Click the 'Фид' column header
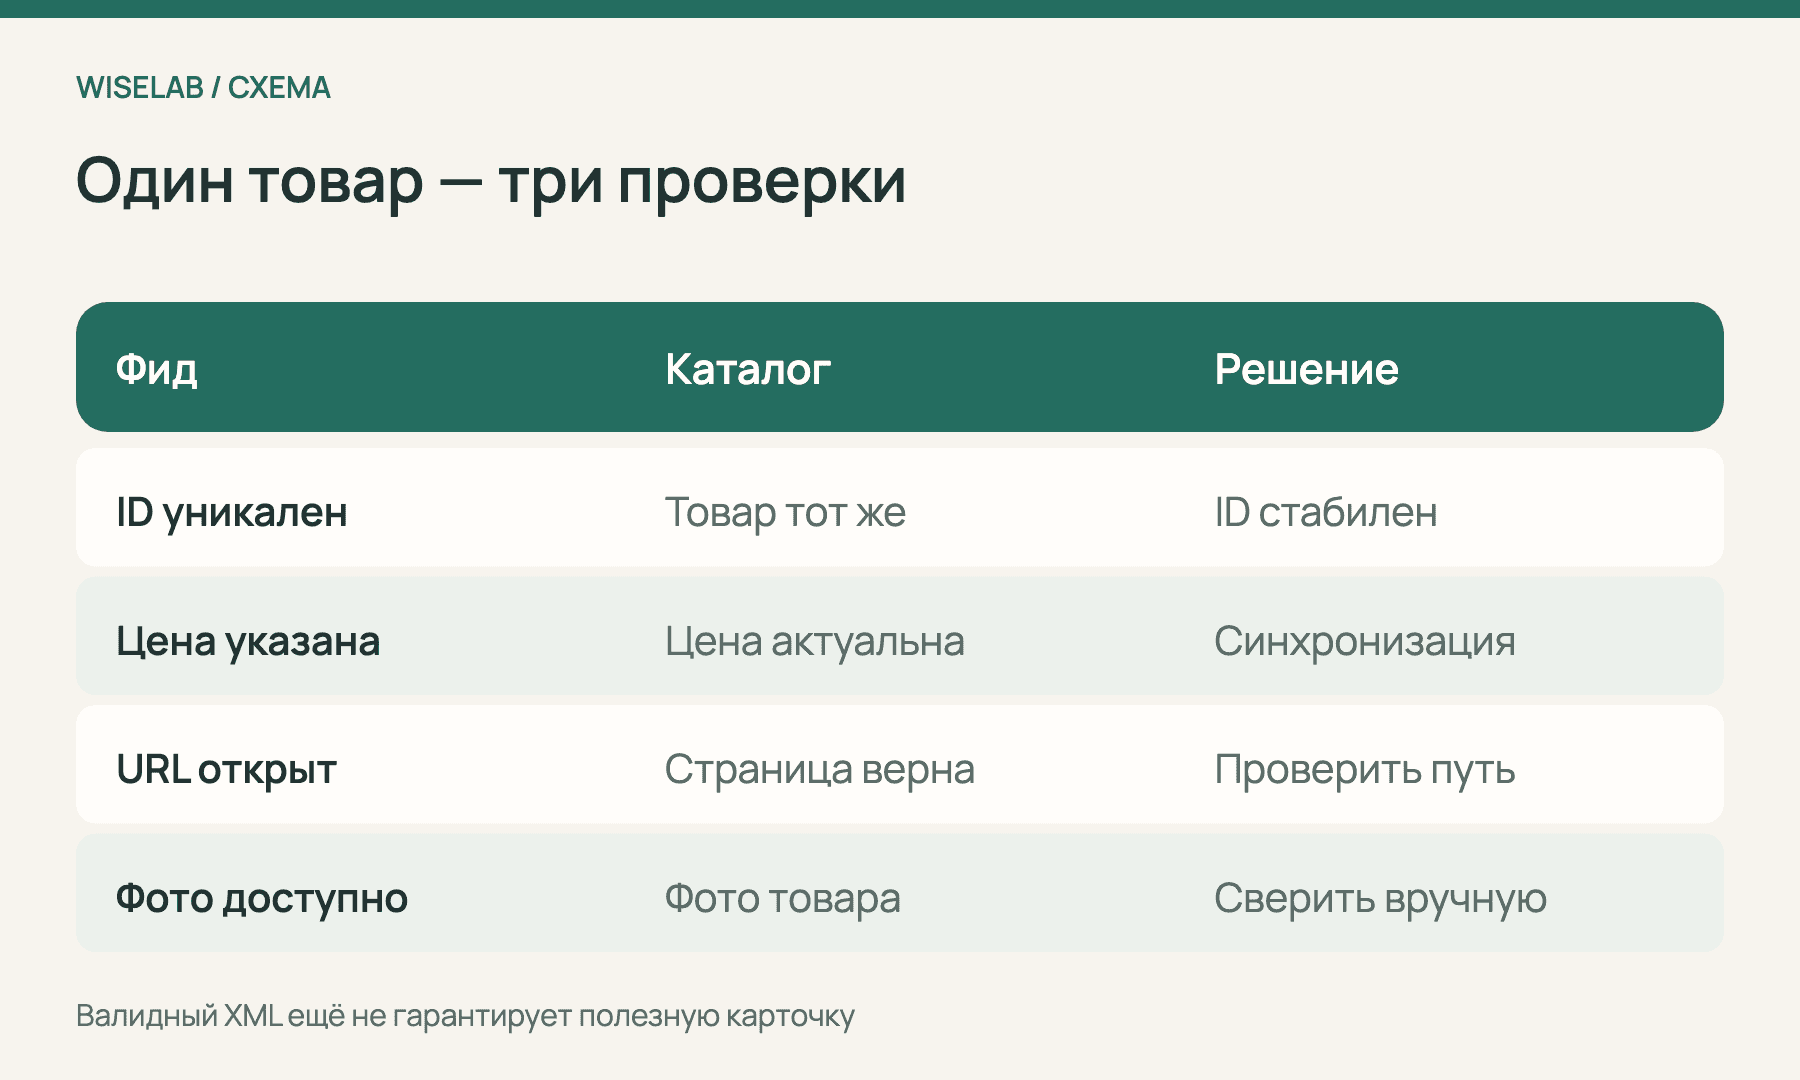The image size is (1800, 1080). [157, 369]
